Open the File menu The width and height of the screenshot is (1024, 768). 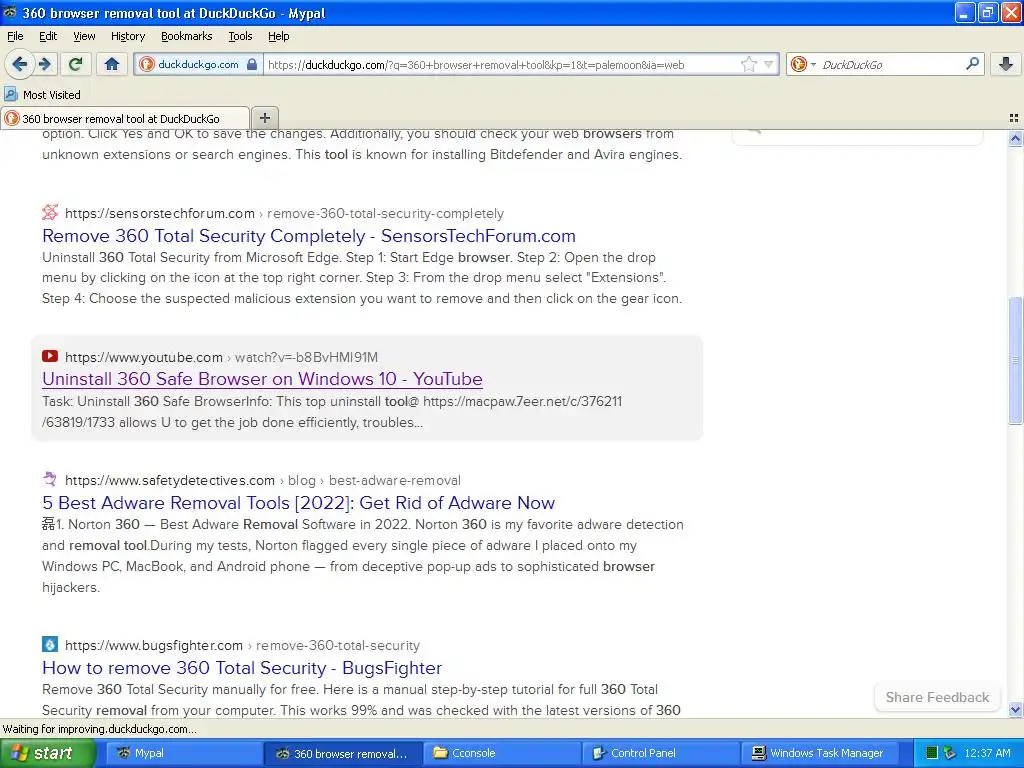[15, 36]
